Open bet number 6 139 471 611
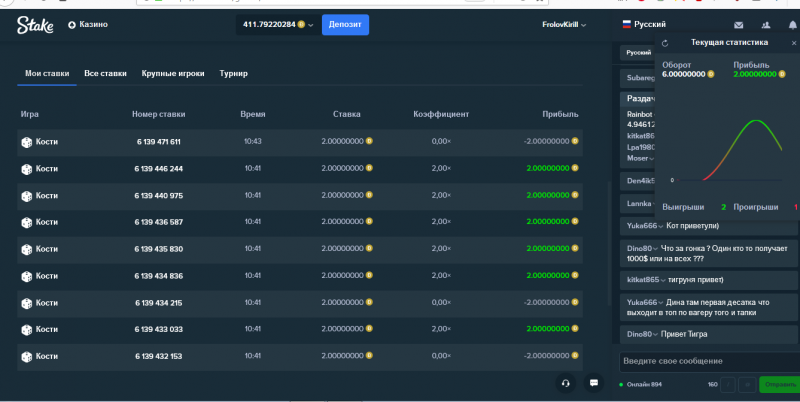800x402 pixels. point(159,142)
